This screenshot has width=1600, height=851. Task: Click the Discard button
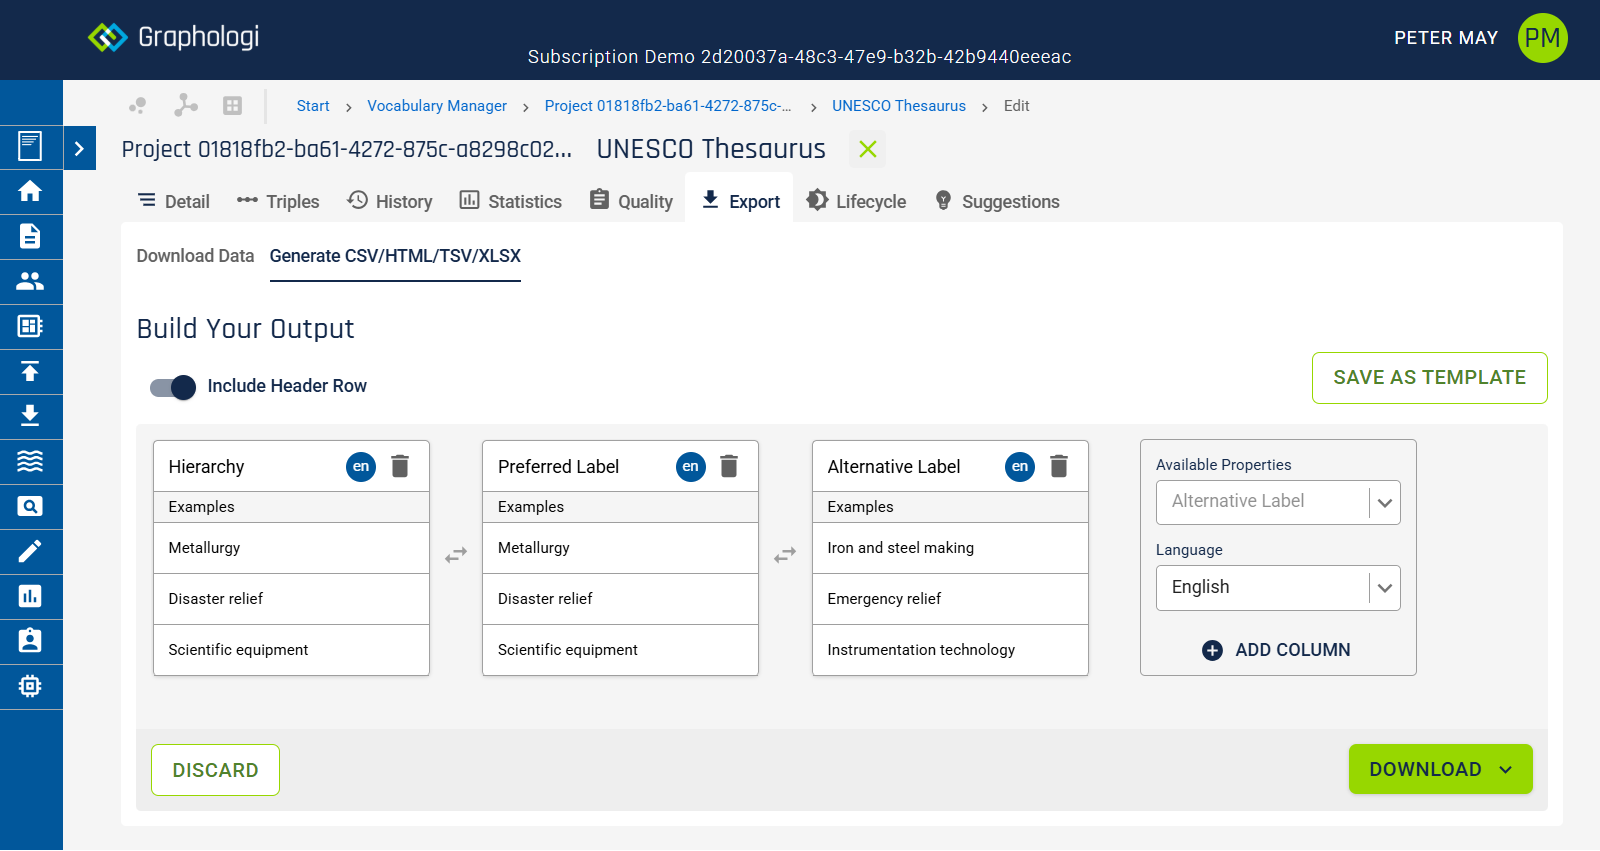(x=215, y=770)
